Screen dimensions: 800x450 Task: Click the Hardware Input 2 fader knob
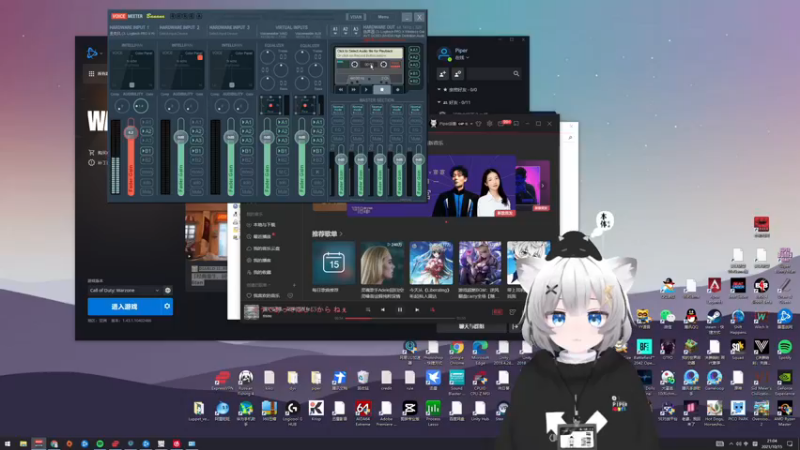pos(181,137)
